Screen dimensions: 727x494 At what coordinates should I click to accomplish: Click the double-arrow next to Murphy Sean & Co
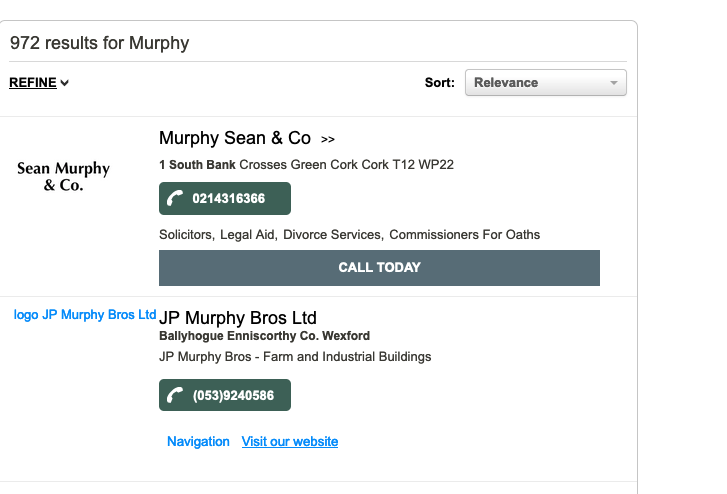point(328,139)
